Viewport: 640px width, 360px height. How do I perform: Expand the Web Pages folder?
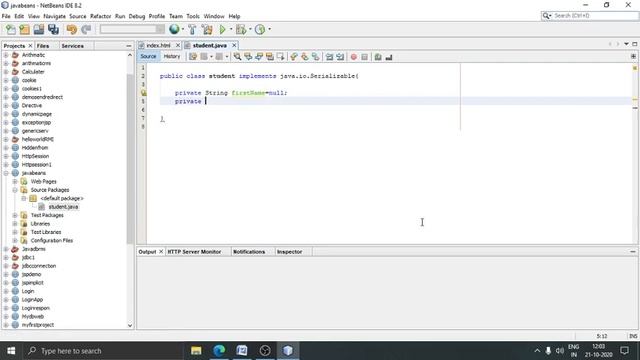click(15, 181)
